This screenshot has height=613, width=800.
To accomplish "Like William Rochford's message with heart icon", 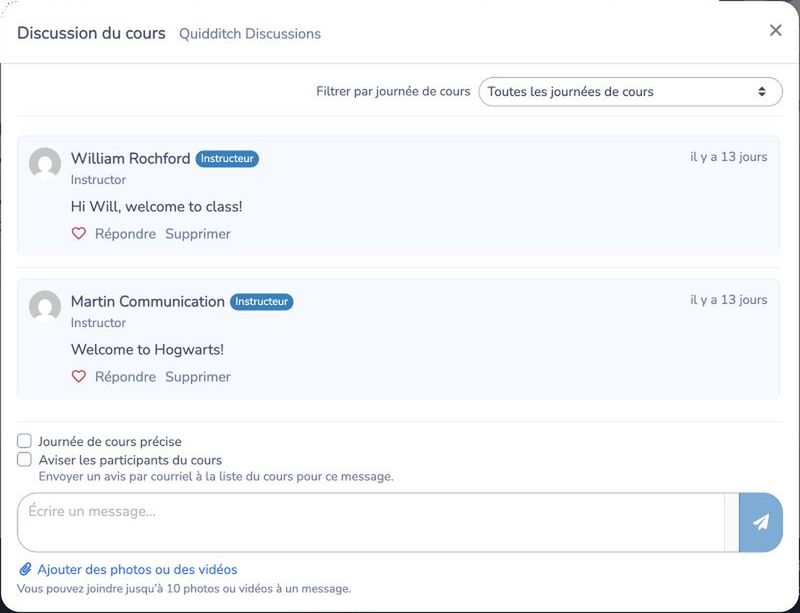I will point(79,234).
